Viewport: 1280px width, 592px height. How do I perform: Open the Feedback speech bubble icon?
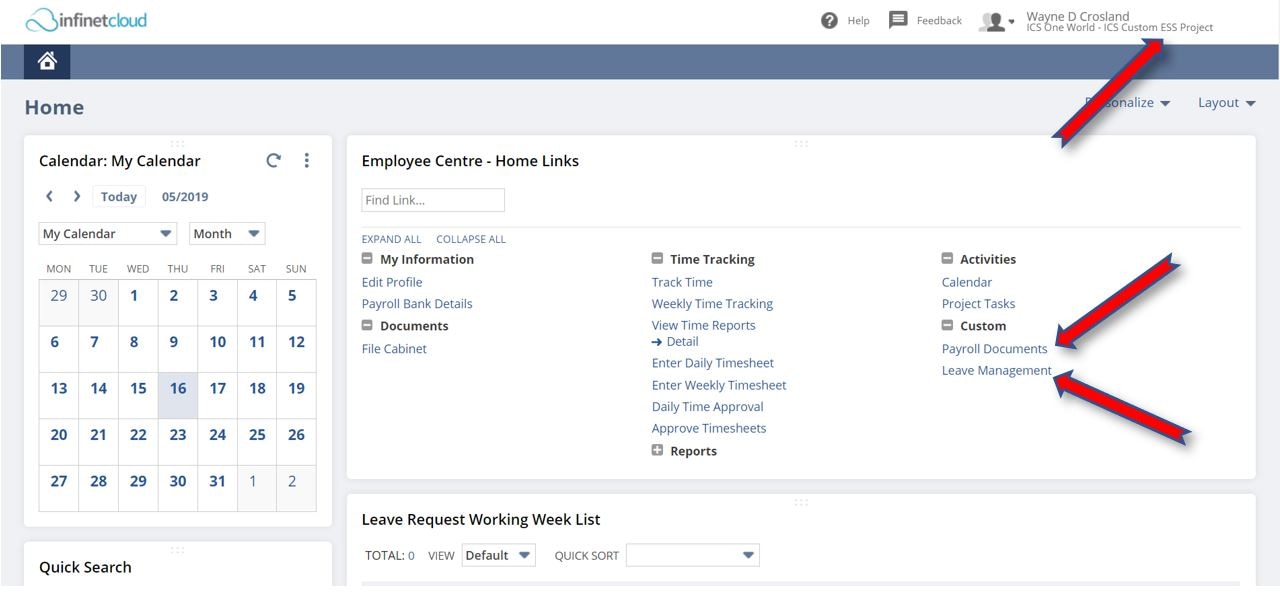(x=898, y=20)
